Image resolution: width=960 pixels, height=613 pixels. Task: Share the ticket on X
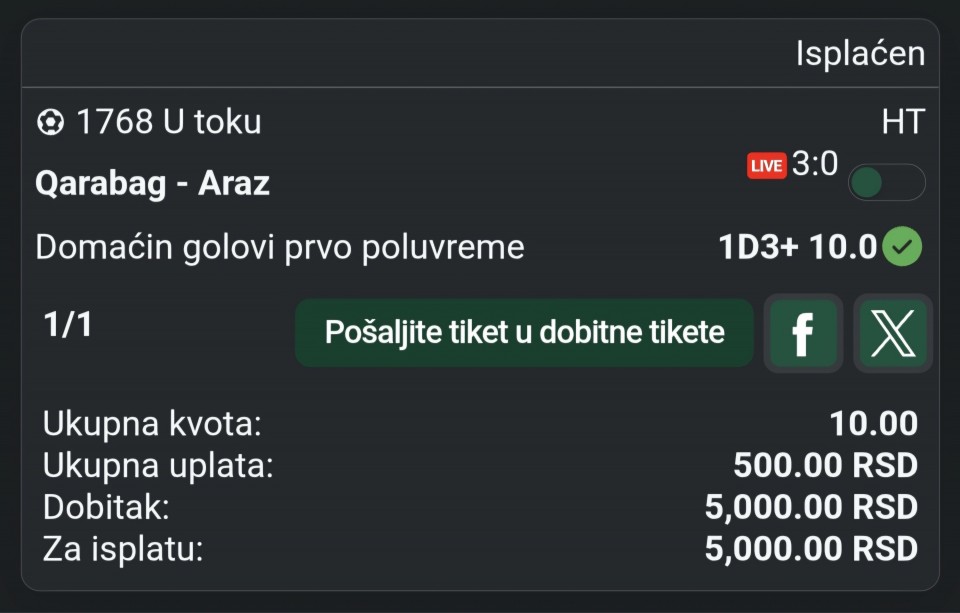coord(892,333)
